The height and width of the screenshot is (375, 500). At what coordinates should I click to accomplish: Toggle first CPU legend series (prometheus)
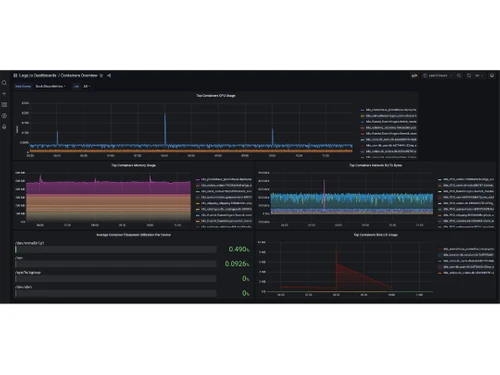pos(391,110)
